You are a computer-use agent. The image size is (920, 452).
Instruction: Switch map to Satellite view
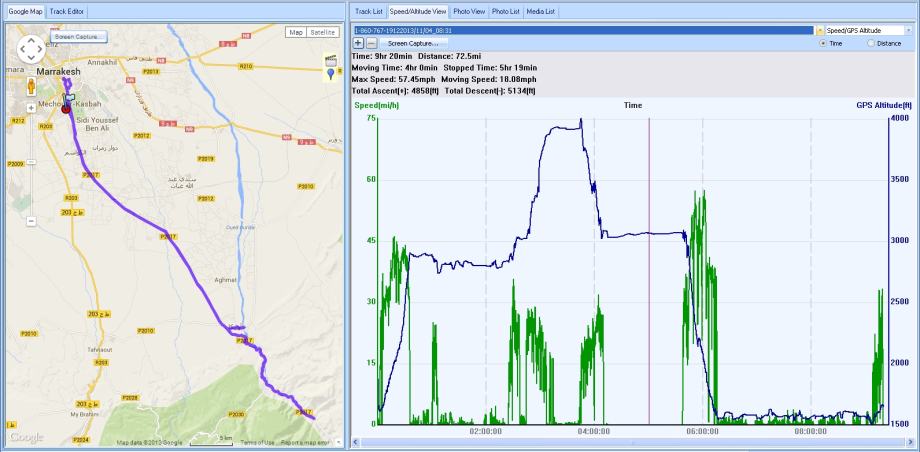click(x=323, y=32)
